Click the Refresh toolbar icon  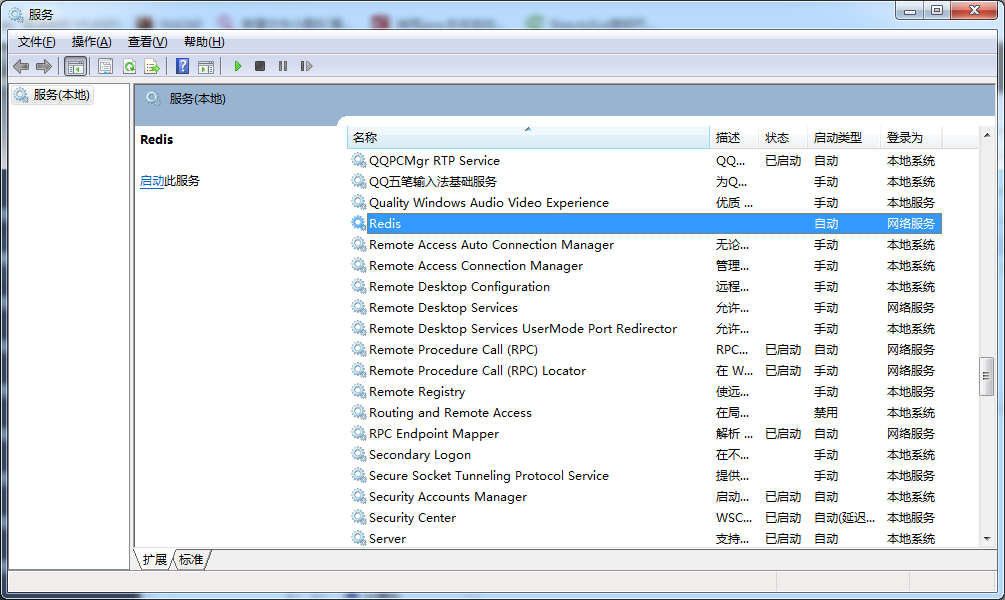[x=129, y=66]
